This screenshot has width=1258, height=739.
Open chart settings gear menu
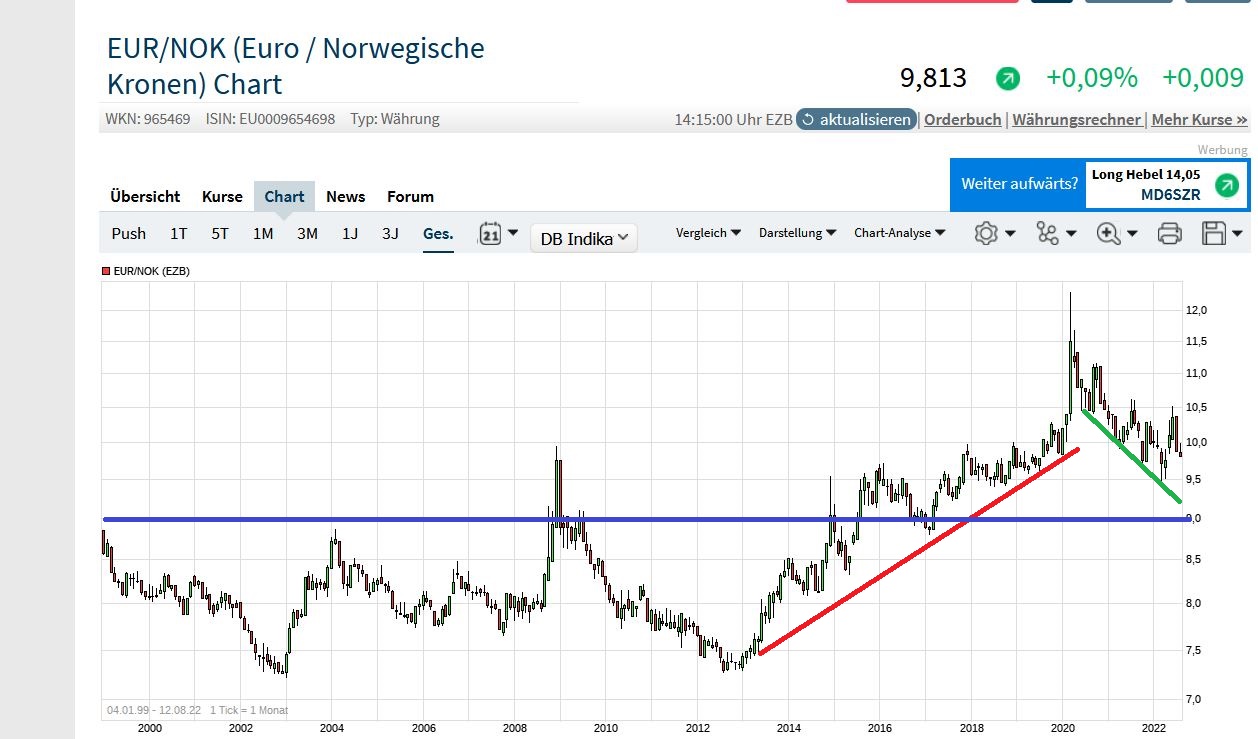[993, 234]
